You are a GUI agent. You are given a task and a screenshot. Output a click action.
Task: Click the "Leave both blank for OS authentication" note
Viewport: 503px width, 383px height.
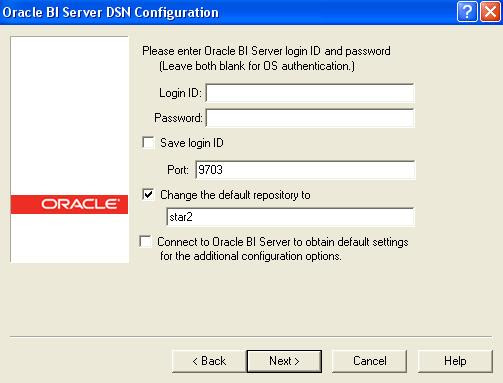point(257,66)
